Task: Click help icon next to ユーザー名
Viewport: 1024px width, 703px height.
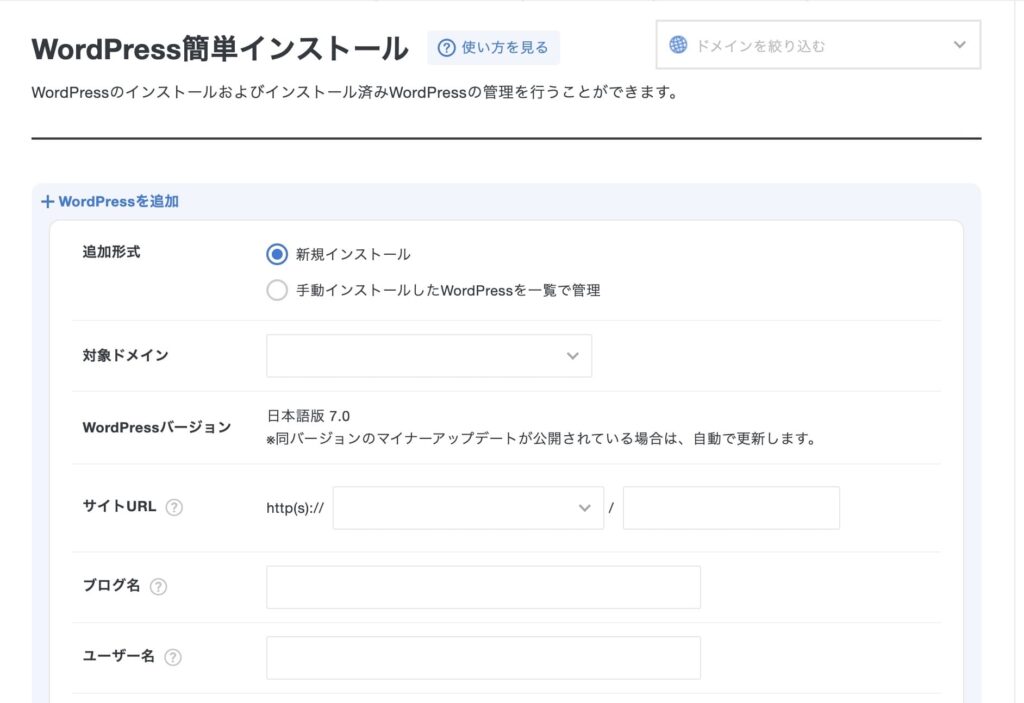Action: pos(172,657)
